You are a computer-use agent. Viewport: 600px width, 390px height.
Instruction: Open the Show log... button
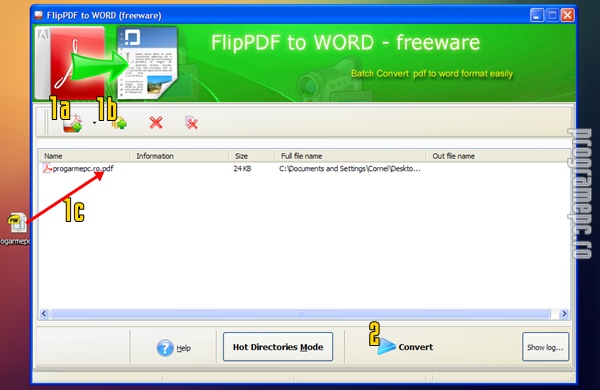pyautogui.click(x=545, y=347)
